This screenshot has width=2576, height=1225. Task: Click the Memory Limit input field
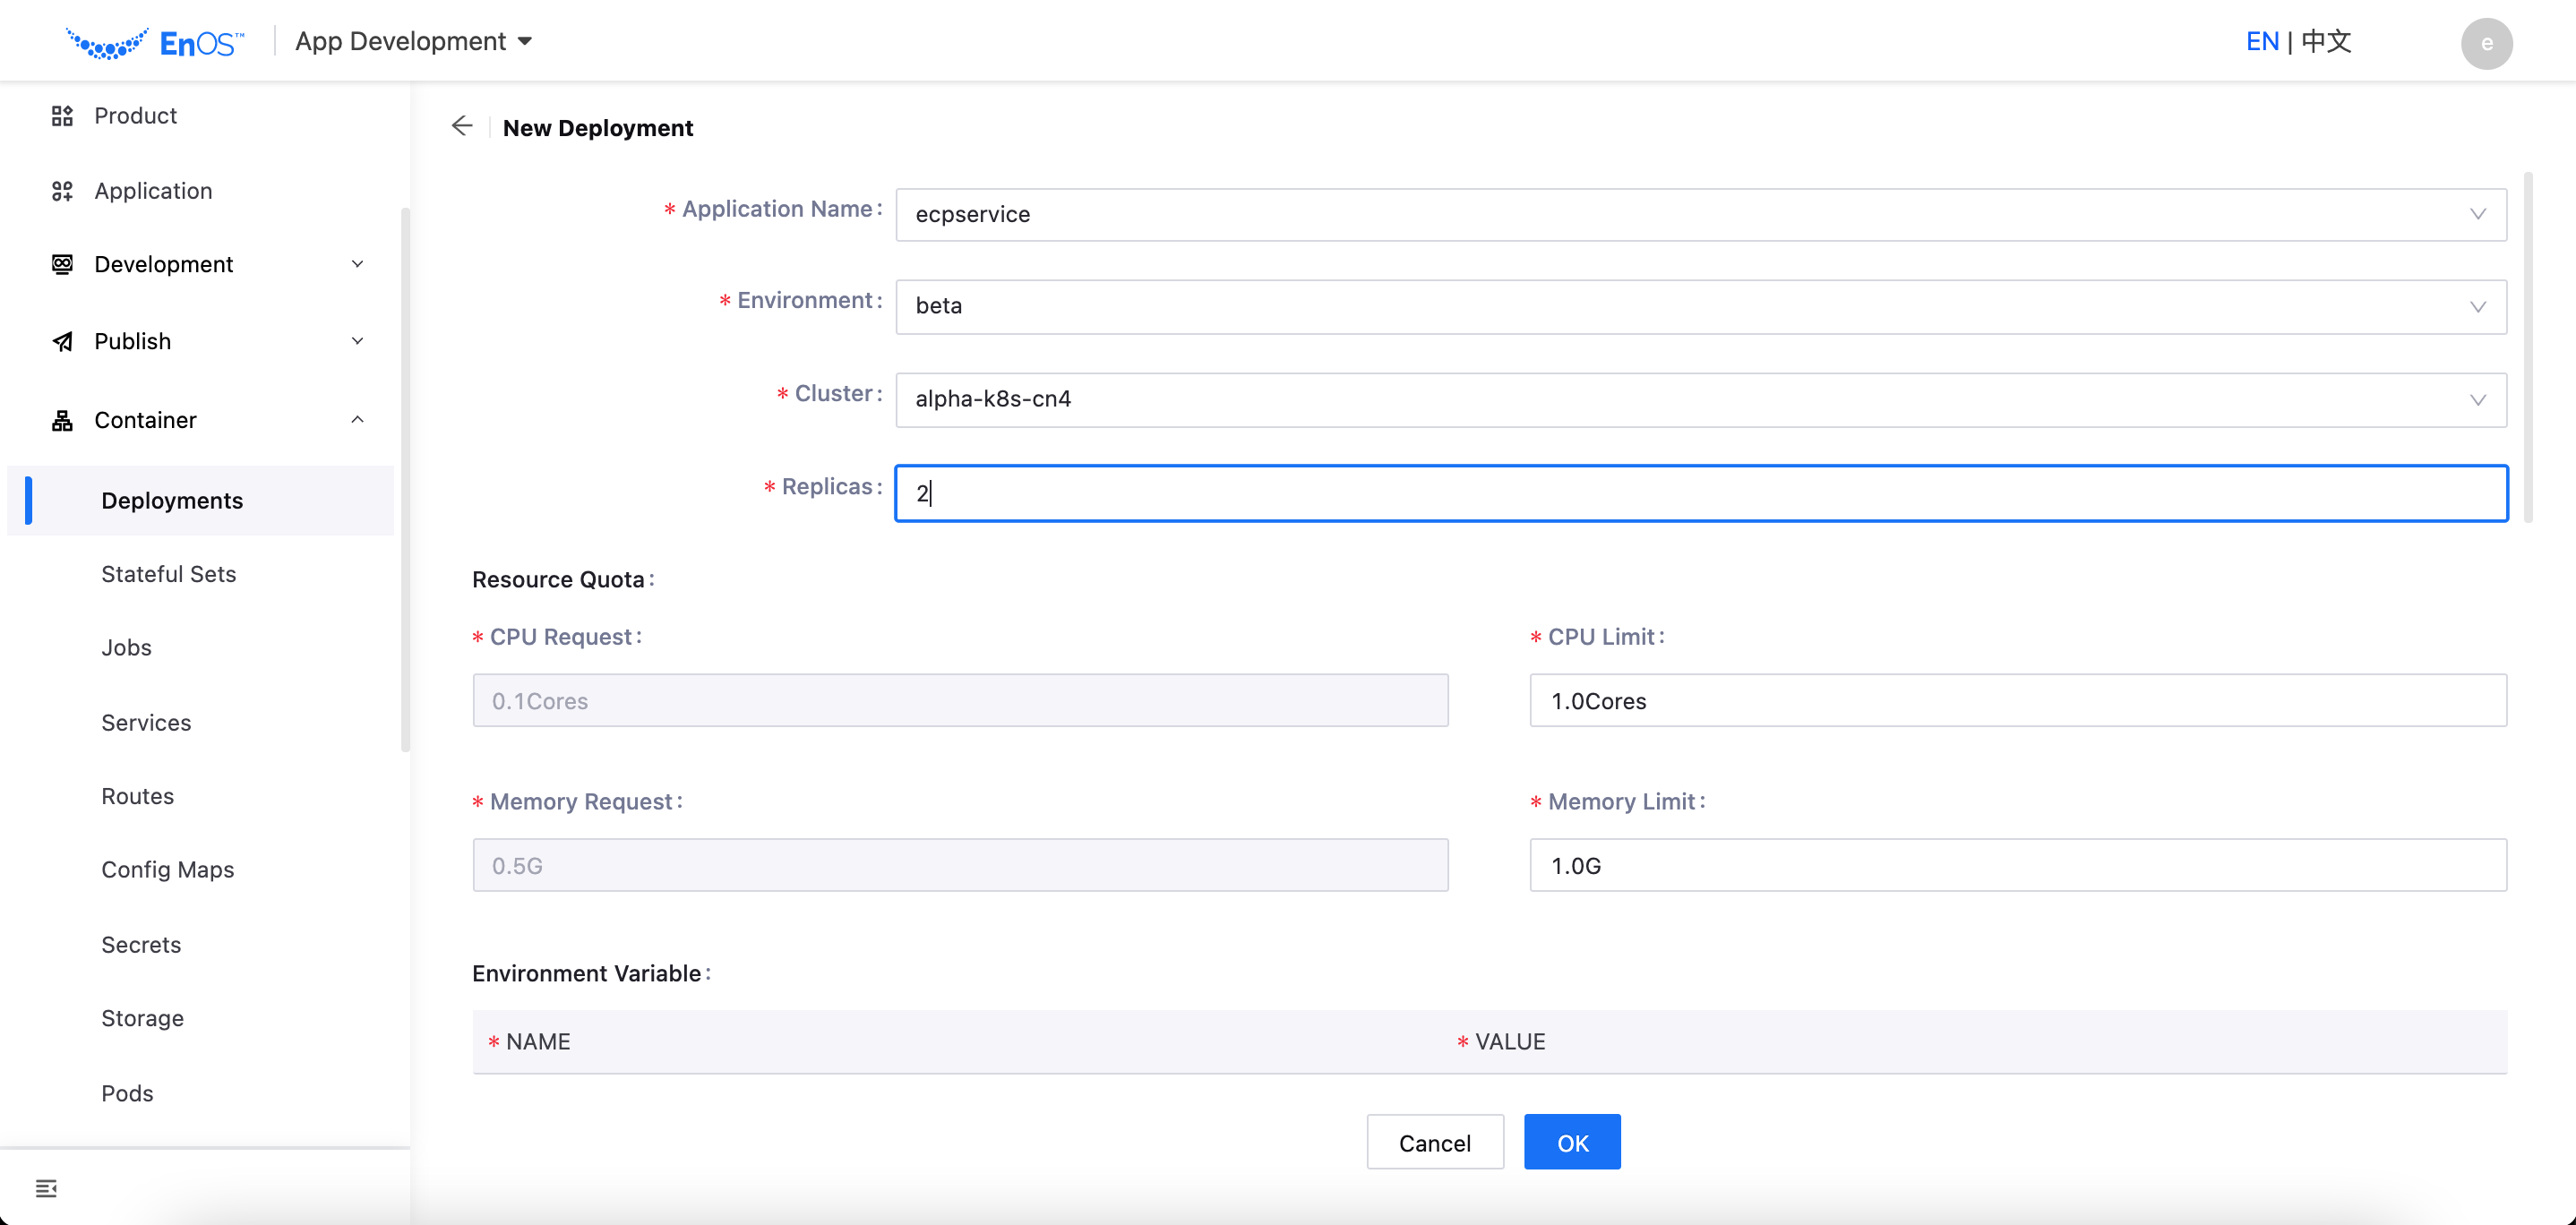coord(2018,865)
